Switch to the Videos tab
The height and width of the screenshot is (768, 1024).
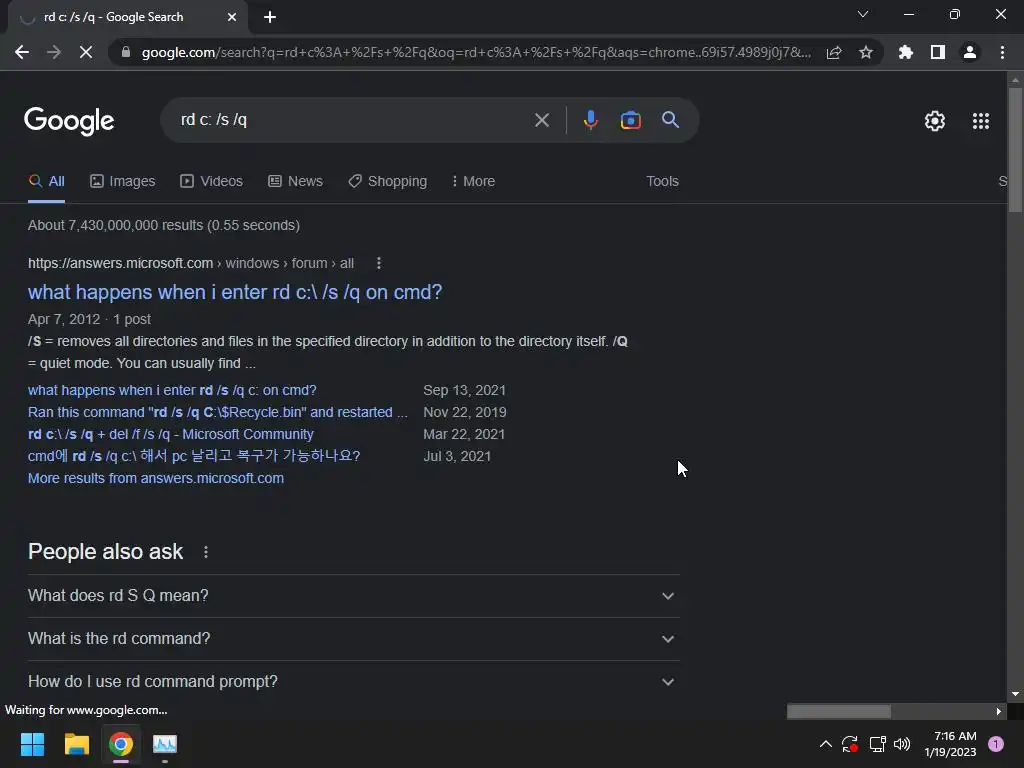click(x=212, y=182)
